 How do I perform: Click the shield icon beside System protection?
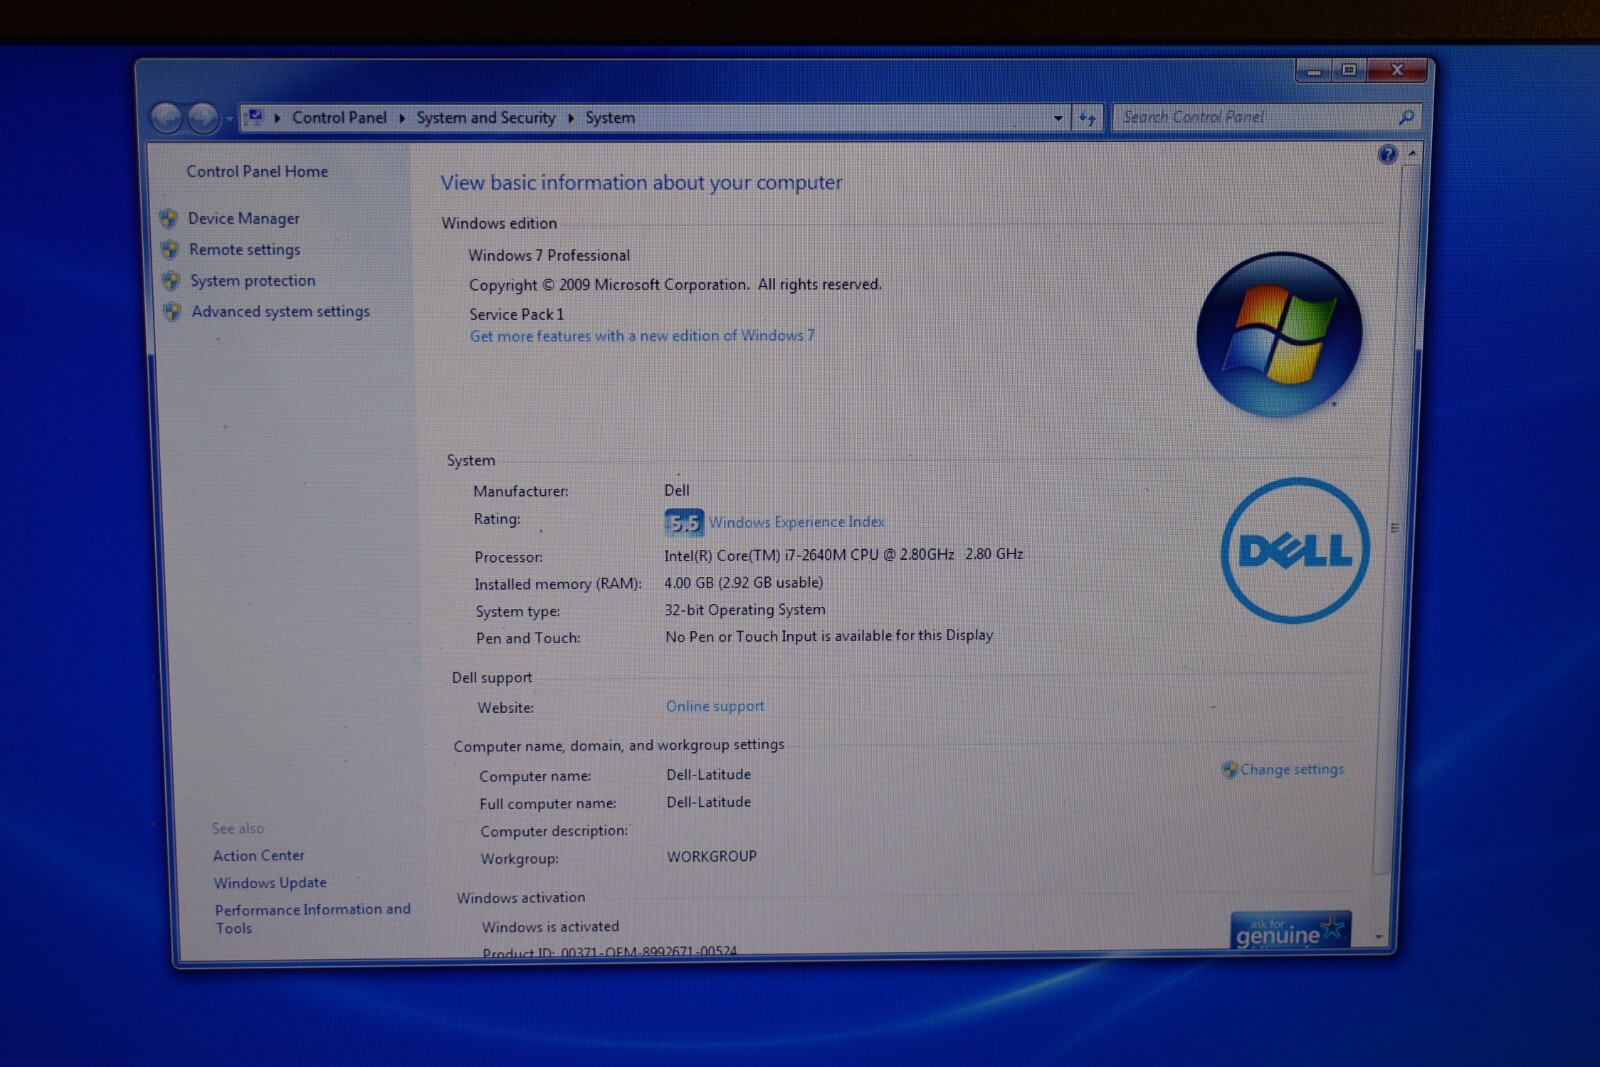171,281
